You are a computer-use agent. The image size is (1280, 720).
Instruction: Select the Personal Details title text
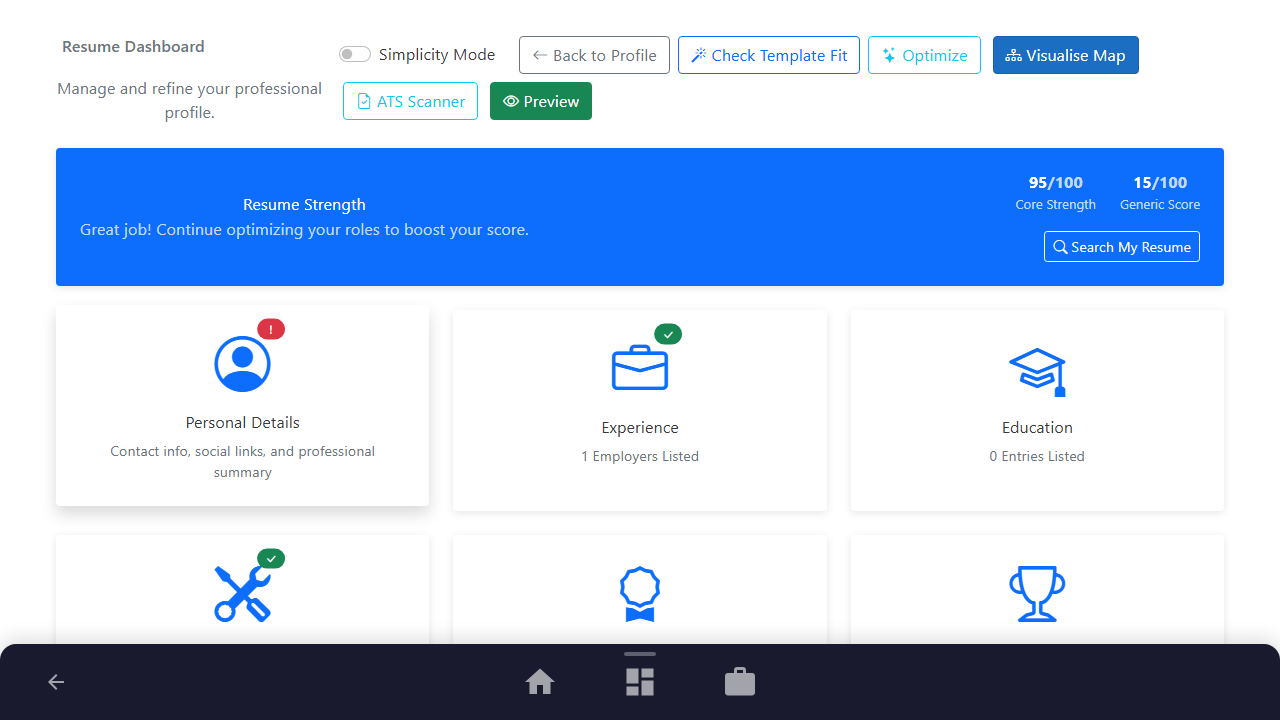click(242, 423)
